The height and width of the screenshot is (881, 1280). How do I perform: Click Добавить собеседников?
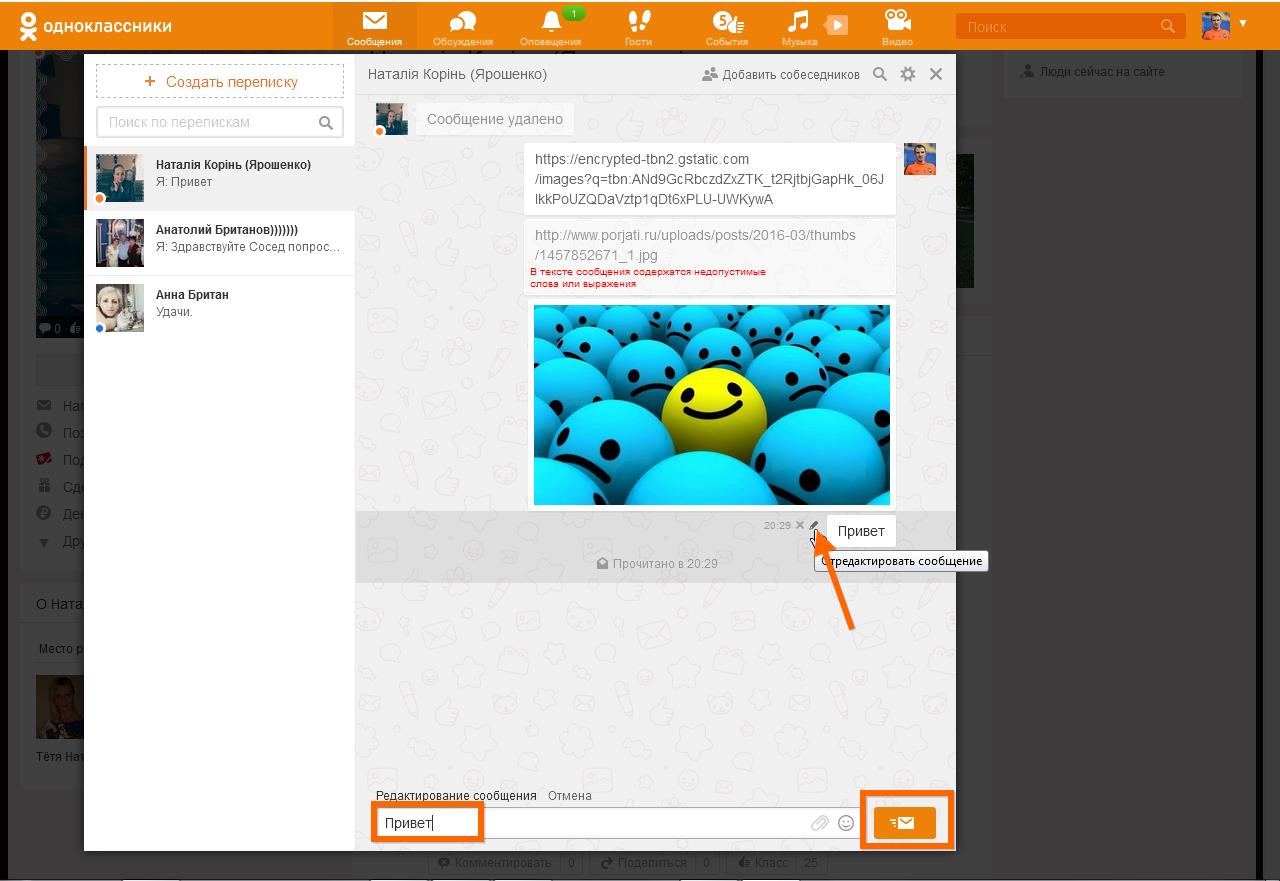point(781,74)
